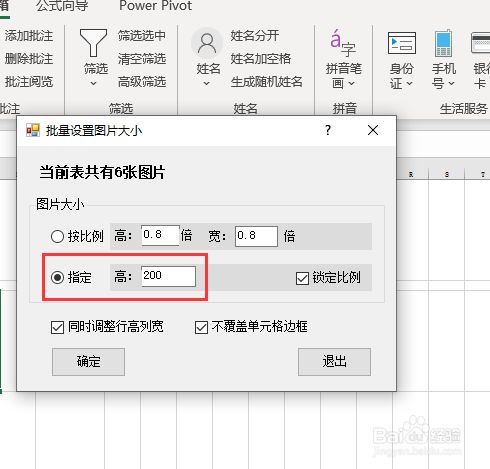Image resolution: width=490 pixels, height=469 pixels.
Task: Click 批注阅览 command
Action: (x=29, y=82)
